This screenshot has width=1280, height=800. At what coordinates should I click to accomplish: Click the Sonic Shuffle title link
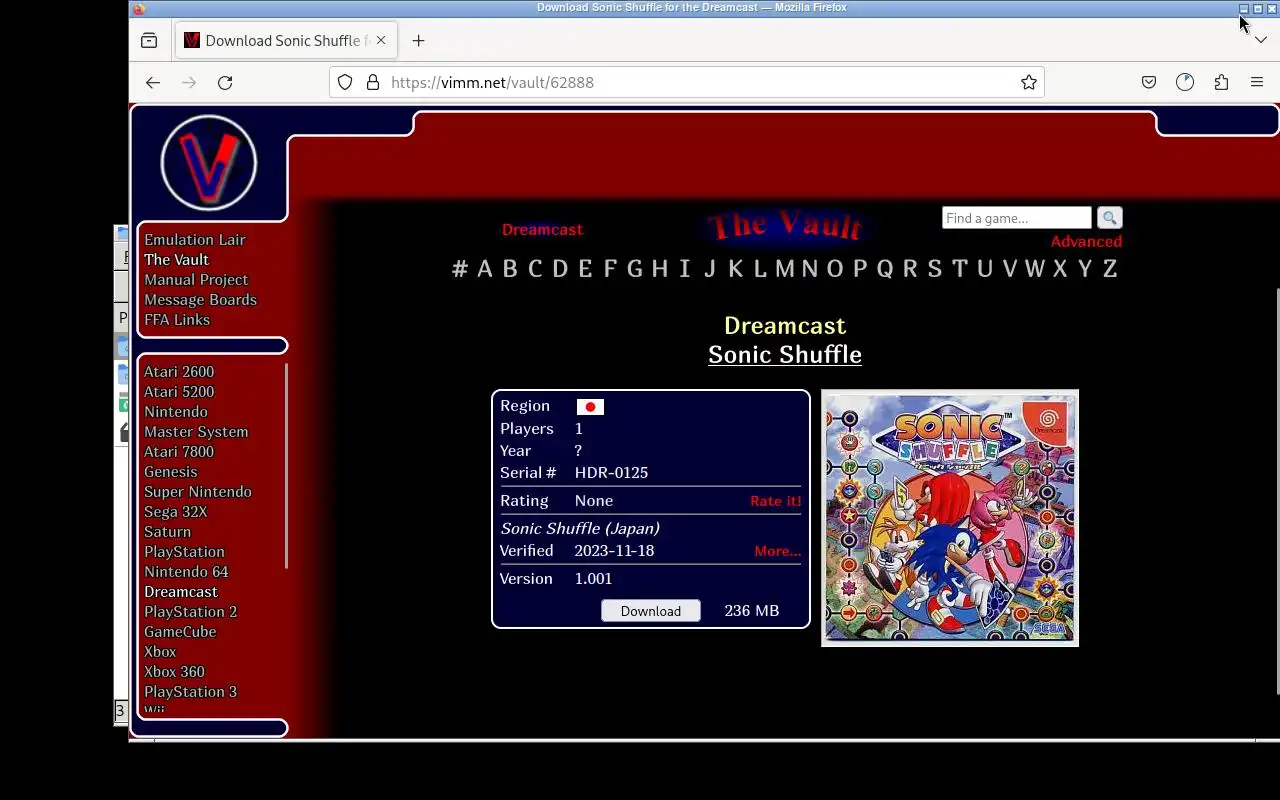785,354
